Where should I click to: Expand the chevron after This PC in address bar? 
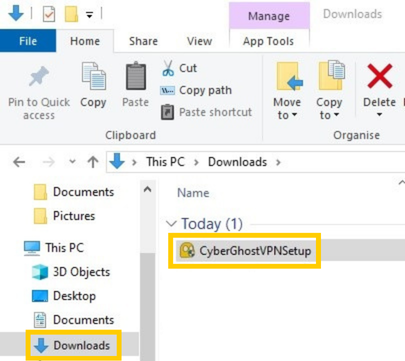click(x=196, y=162)
